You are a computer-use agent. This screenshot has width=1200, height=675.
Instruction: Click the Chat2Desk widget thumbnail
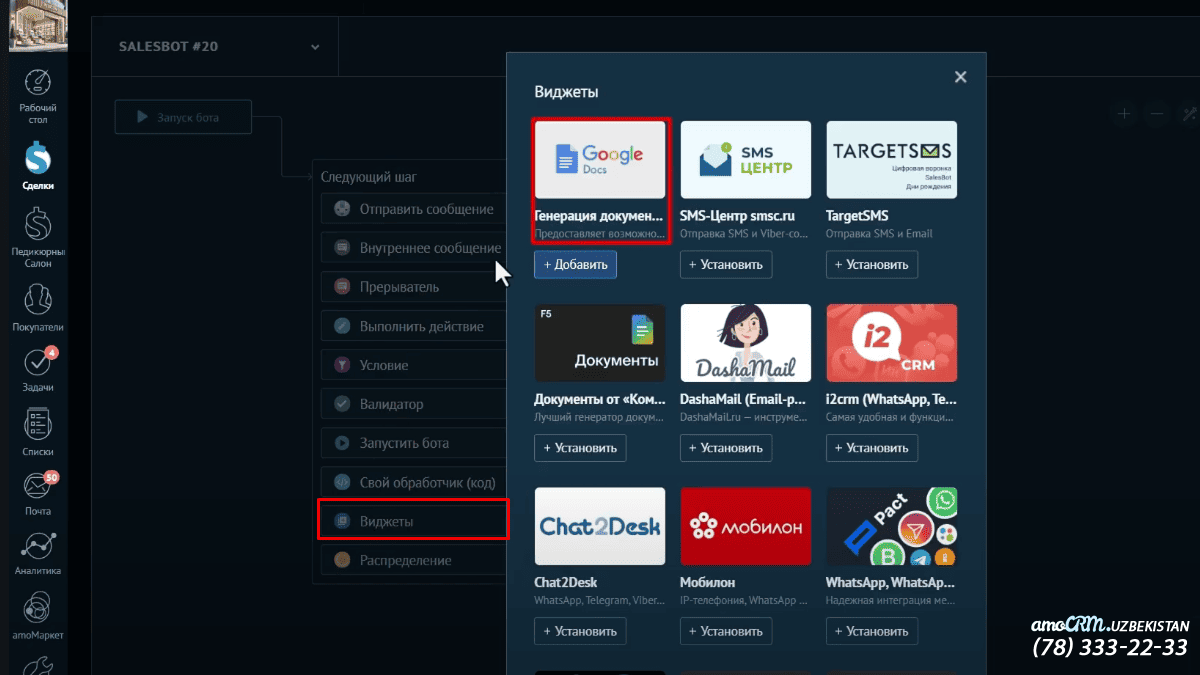pyautogui.click(x=600, y=526)
